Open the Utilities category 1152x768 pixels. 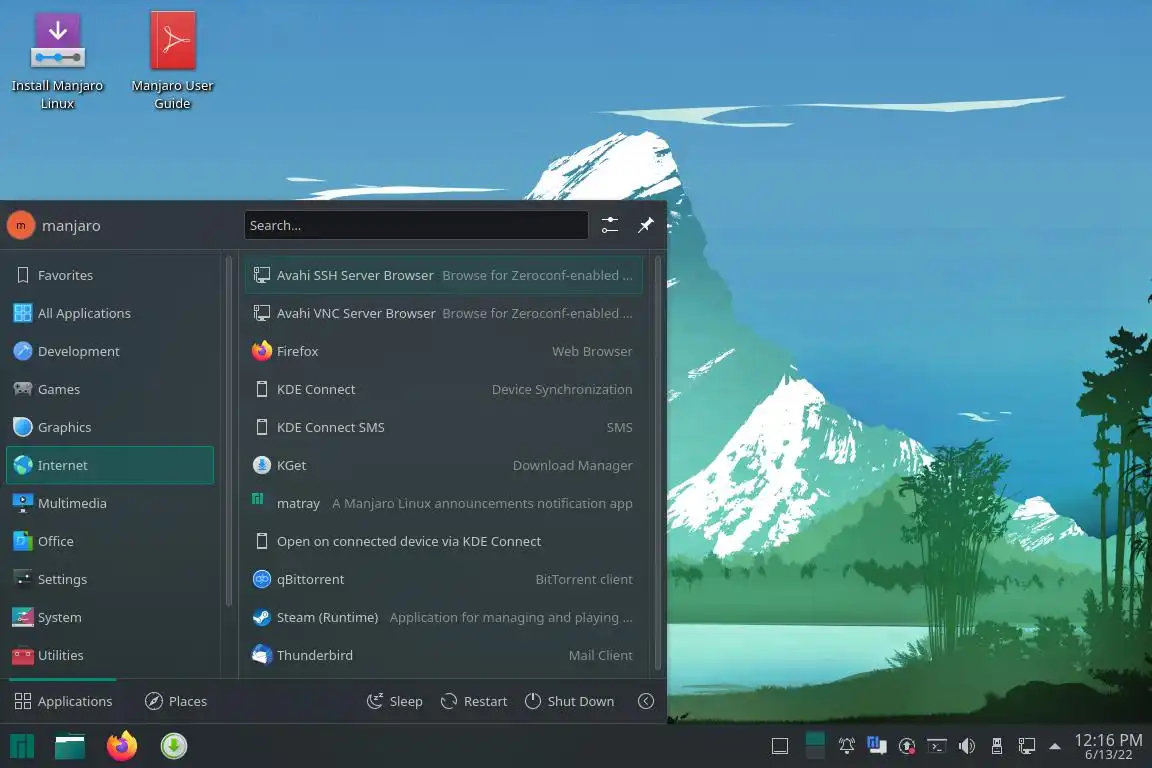pos(110,655)
